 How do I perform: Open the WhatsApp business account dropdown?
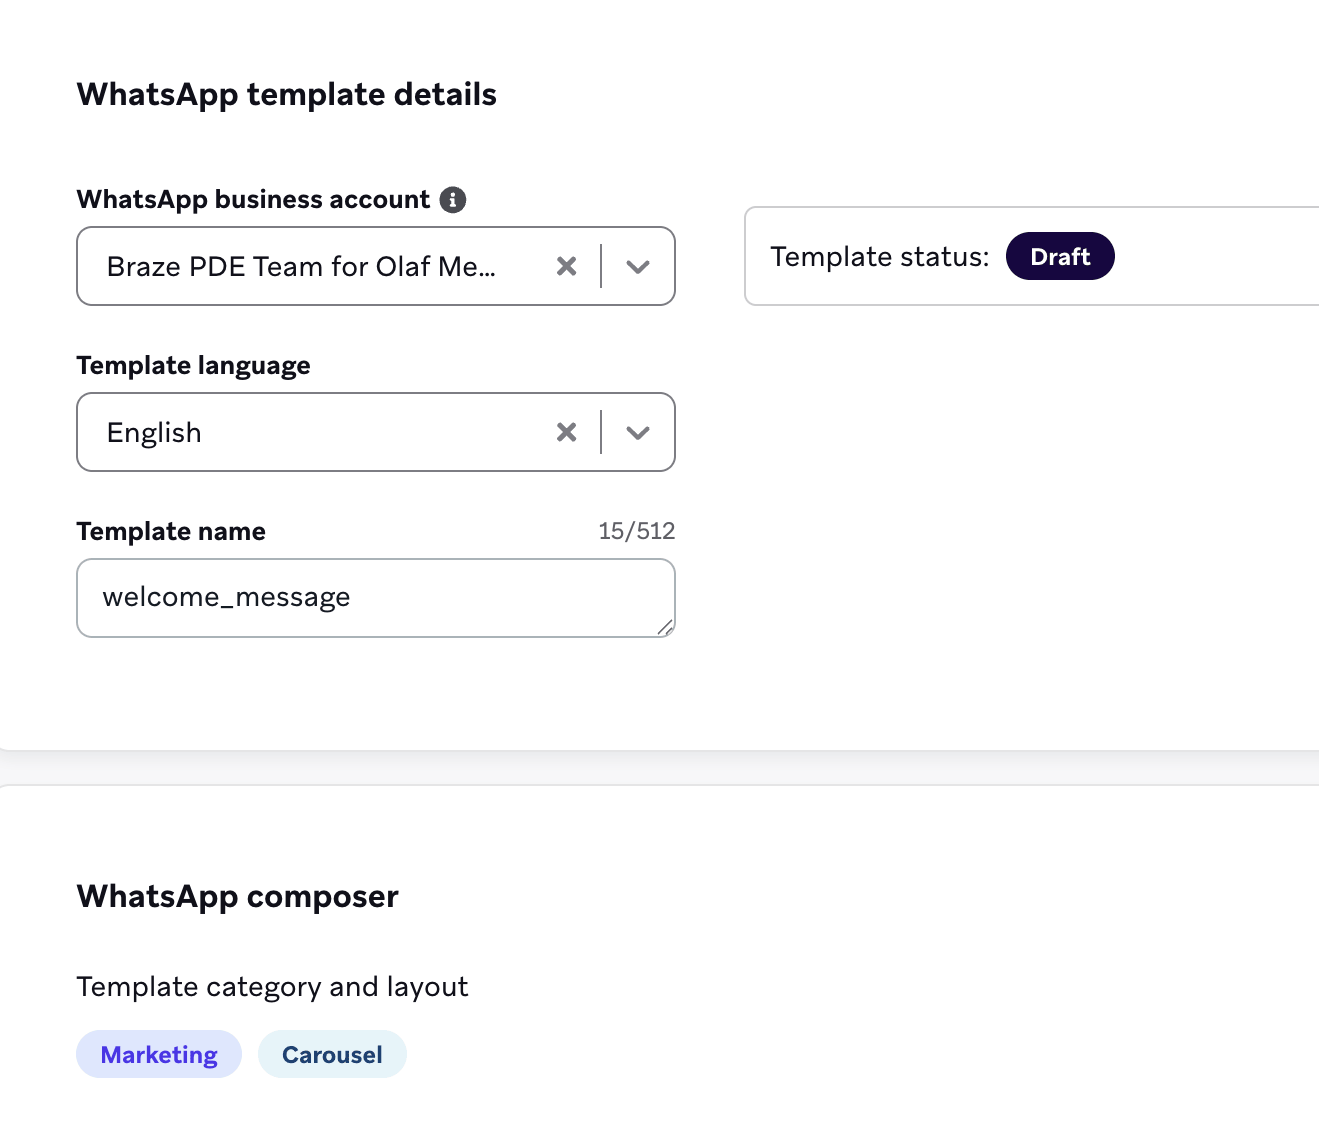pos(638,266)
